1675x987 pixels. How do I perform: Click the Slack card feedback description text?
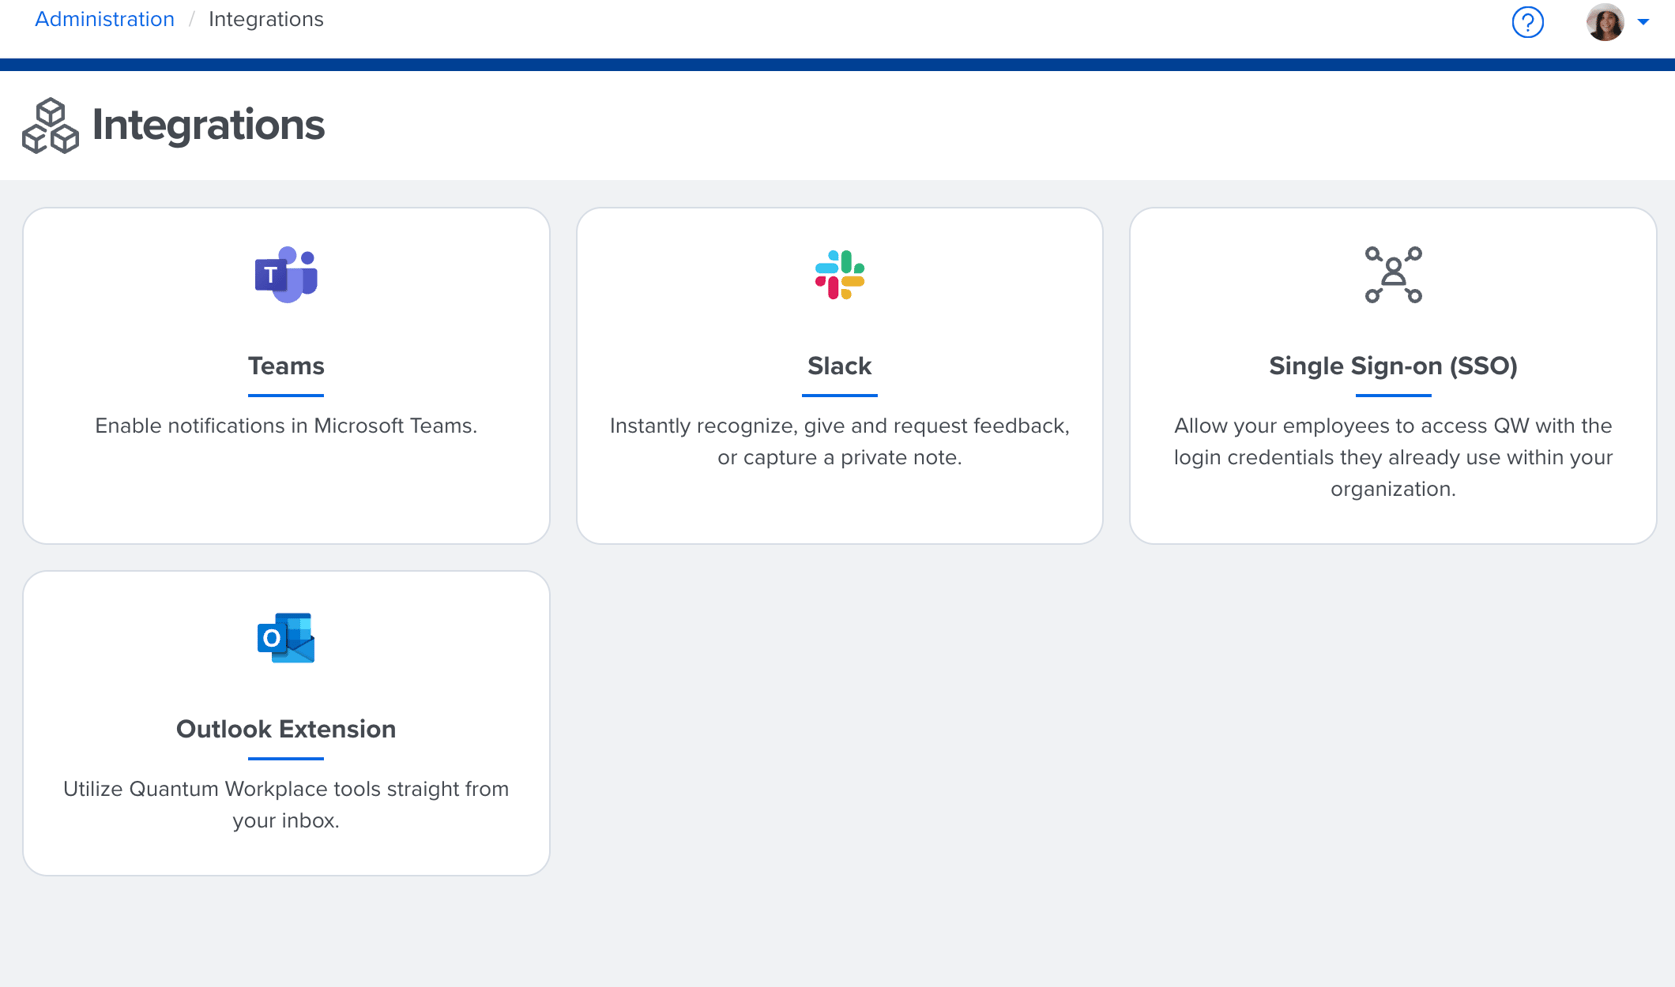pyautogui.click(x=839, y=441)
